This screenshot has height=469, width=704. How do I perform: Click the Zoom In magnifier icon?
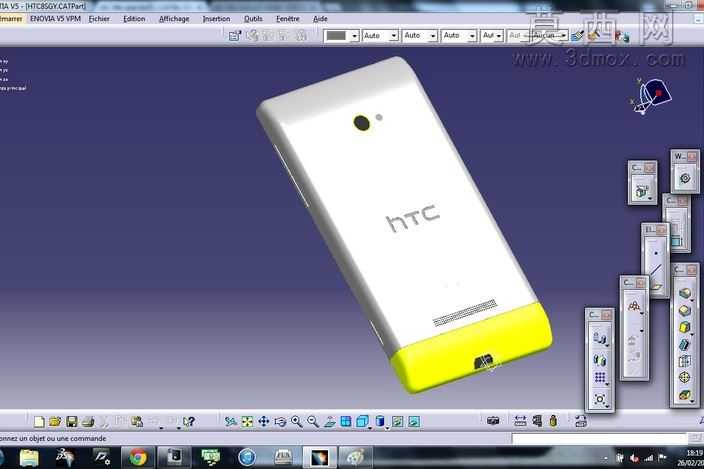(x=296, y=421)
